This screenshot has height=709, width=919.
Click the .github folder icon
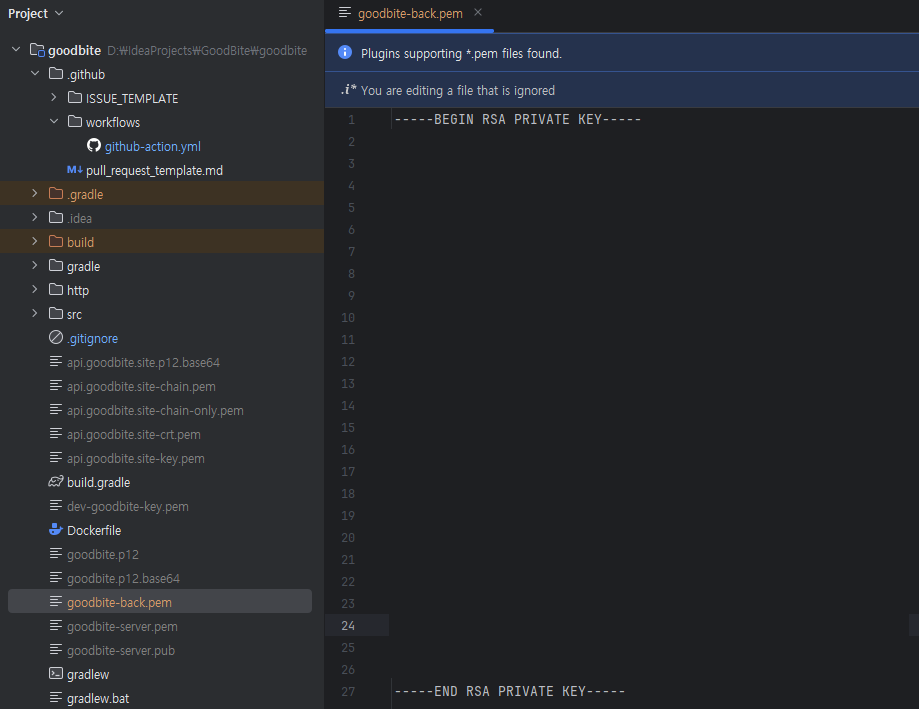(x=56, y=74)
